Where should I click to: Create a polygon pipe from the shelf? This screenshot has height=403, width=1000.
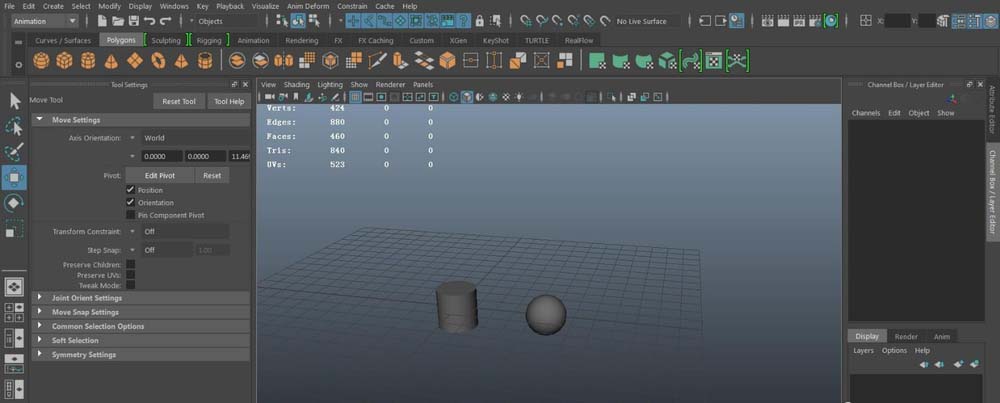tap(205, 61)
